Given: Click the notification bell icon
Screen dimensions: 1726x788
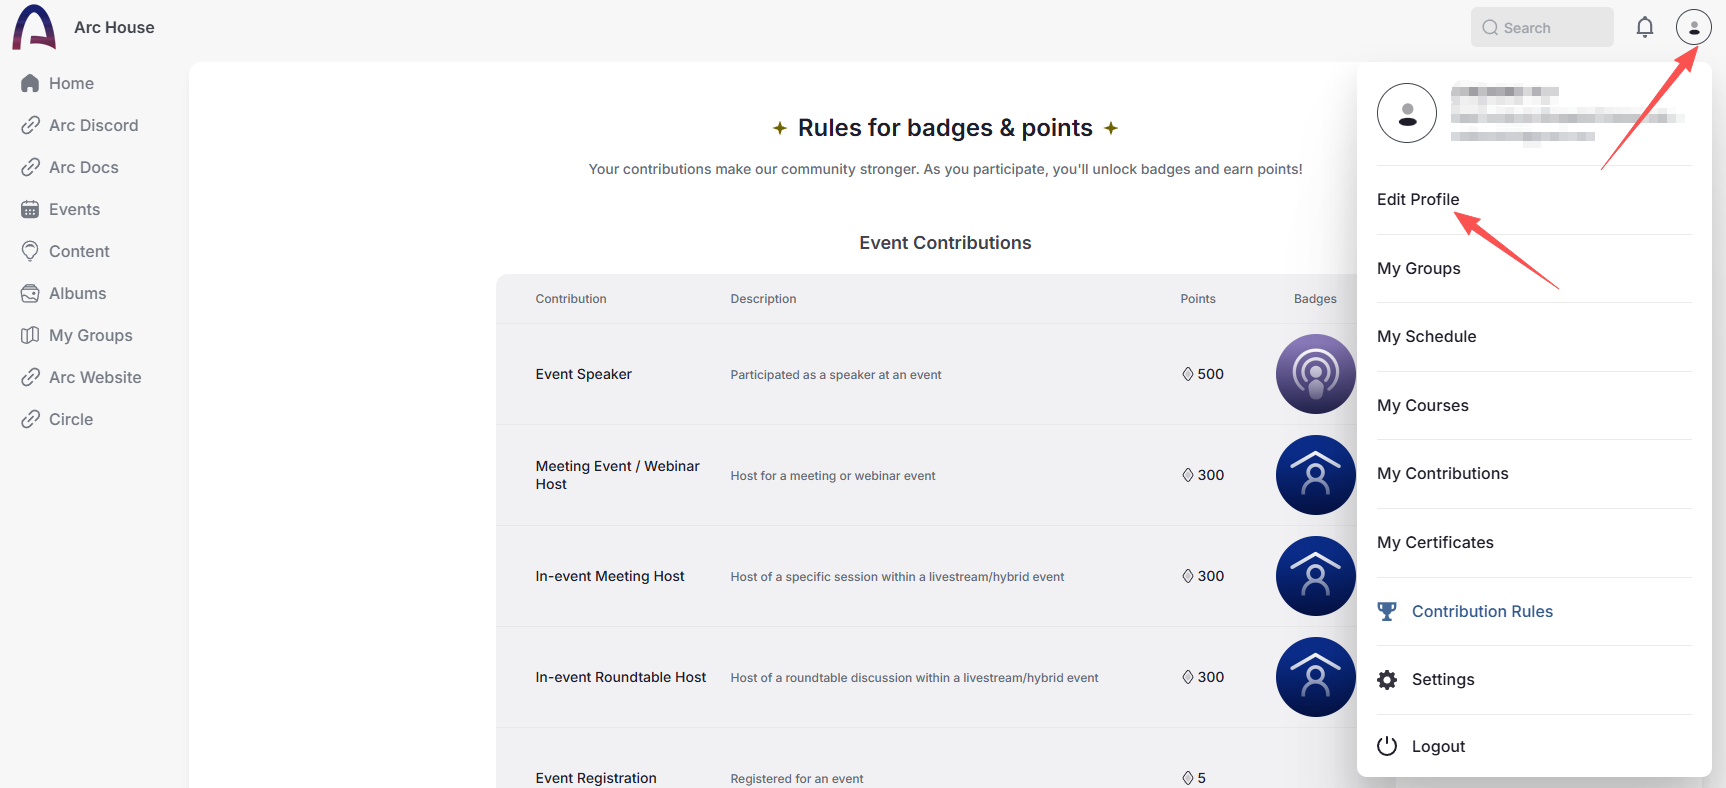Looking at the screenshot, I should pos(1645,27).
